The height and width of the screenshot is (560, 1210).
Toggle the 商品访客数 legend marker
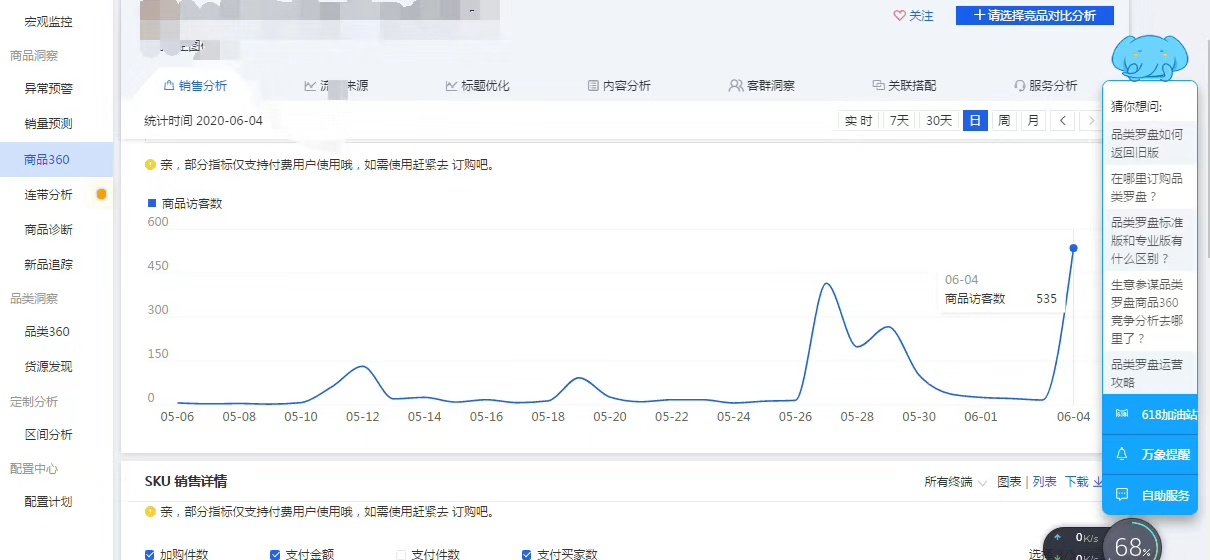(151, 203)
